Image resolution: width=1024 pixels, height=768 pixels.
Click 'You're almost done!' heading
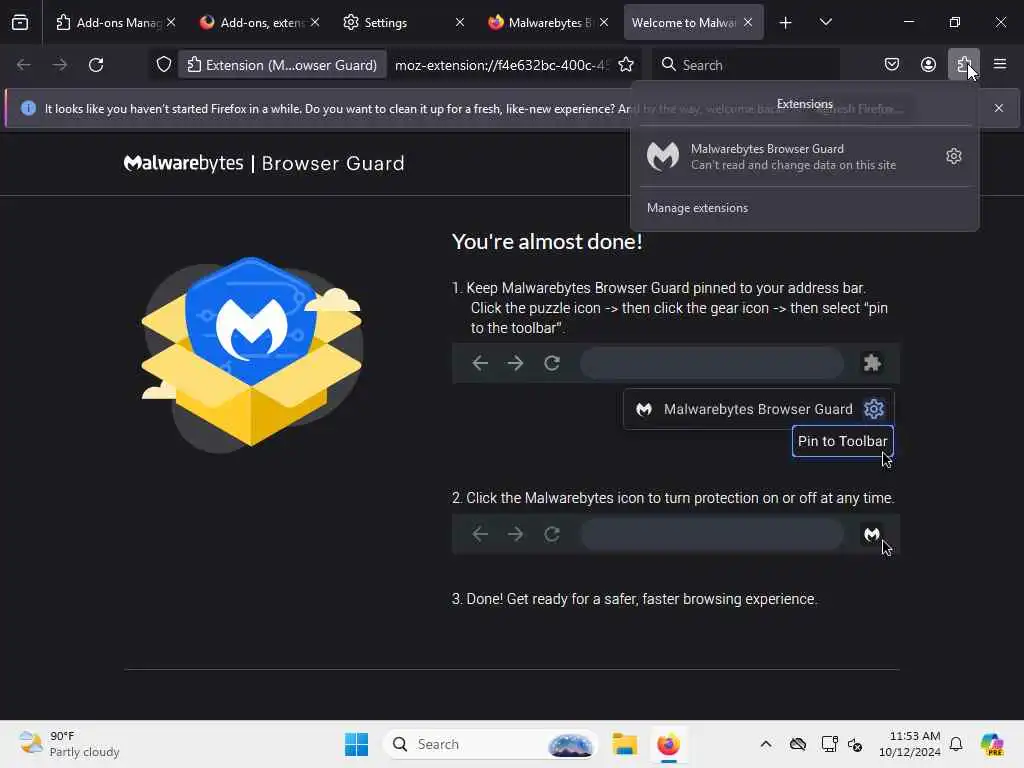547,242
